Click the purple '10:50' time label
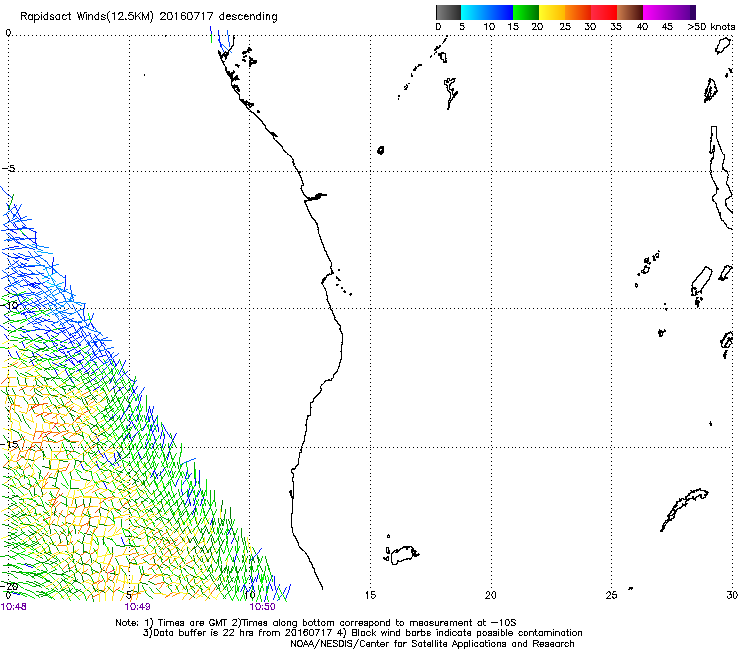The height and width of the screenshot is (650, 740). [262, 607]
